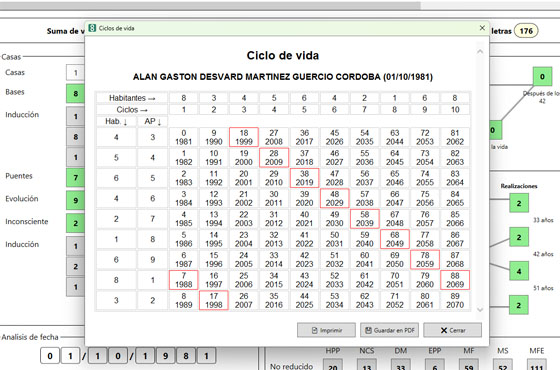This screenshot has height=370, width=560.
Task: Click the Ciclo de vida title
Action: pyautogui.click(x=282, y=55)
